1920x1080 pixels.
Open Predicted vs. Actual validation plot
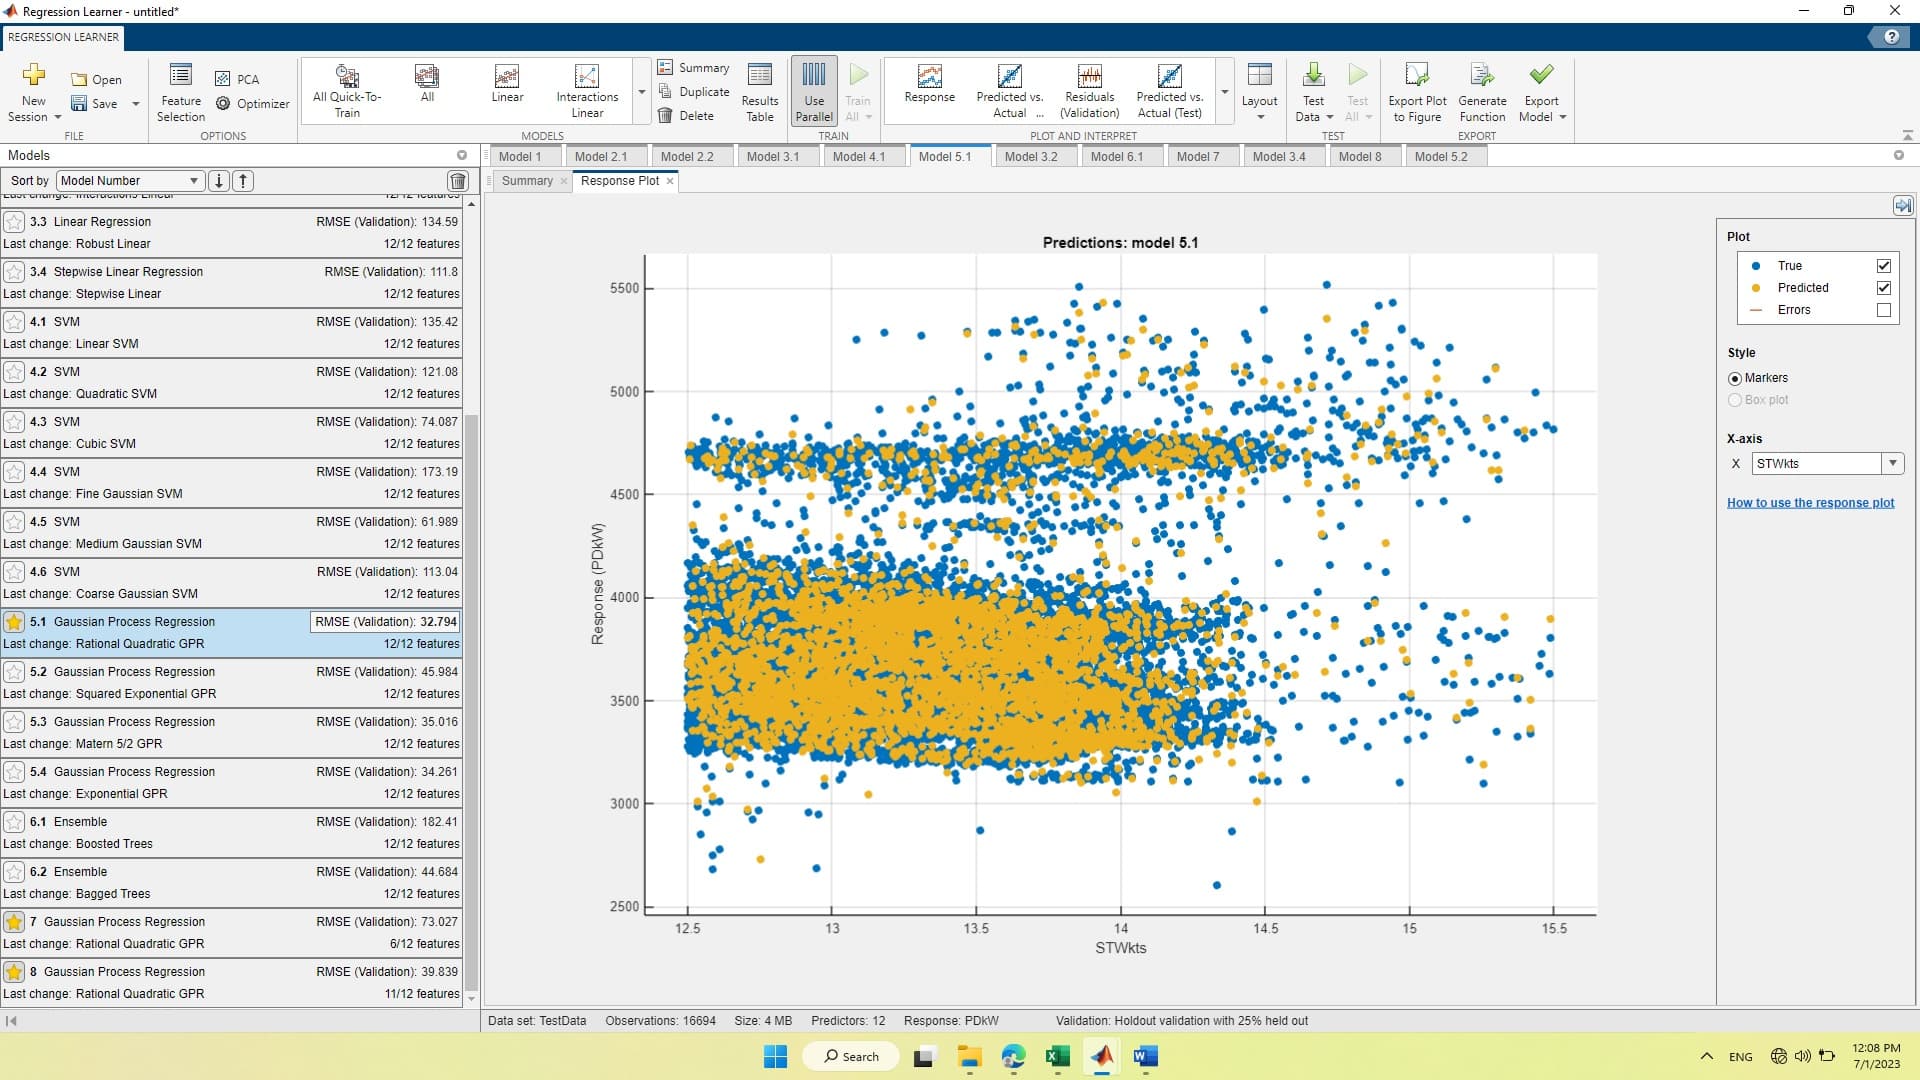(x=1010, y=91)
